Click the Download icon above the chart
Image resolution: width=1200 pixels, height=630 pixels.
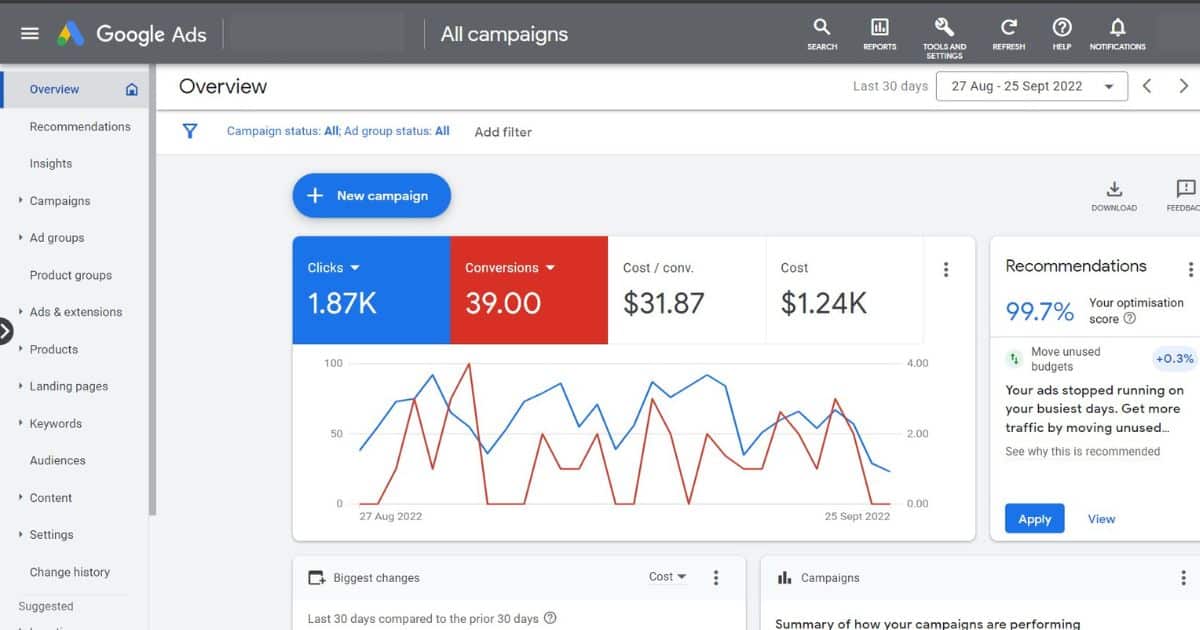point(1113,190)
